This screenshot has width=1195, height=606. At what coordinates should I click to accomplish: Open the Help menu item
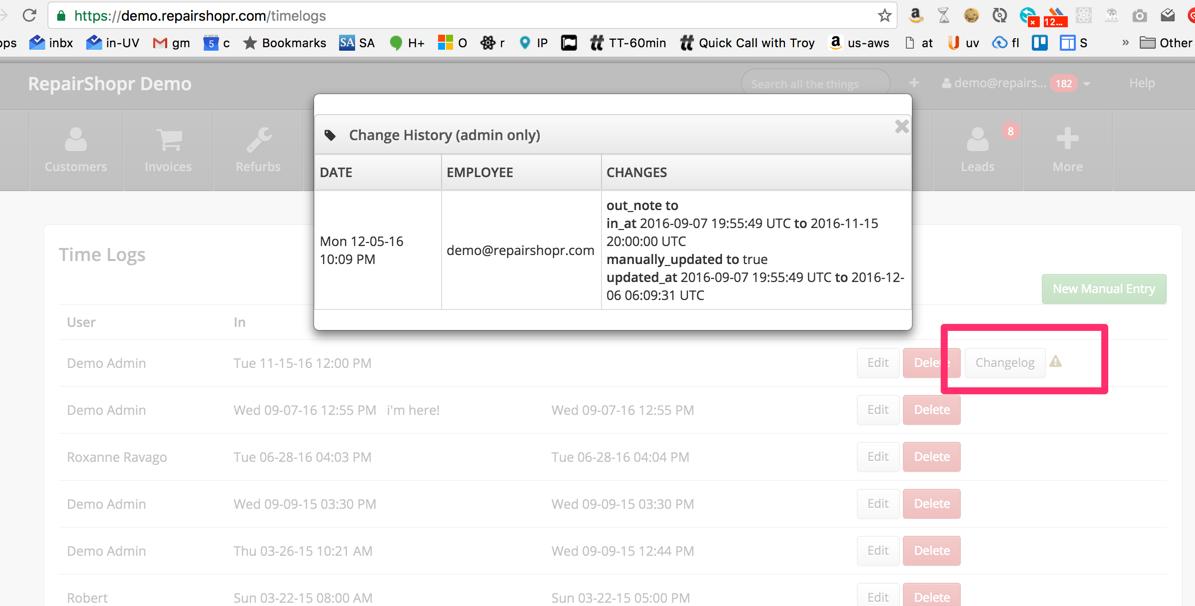click(1141, 83)
